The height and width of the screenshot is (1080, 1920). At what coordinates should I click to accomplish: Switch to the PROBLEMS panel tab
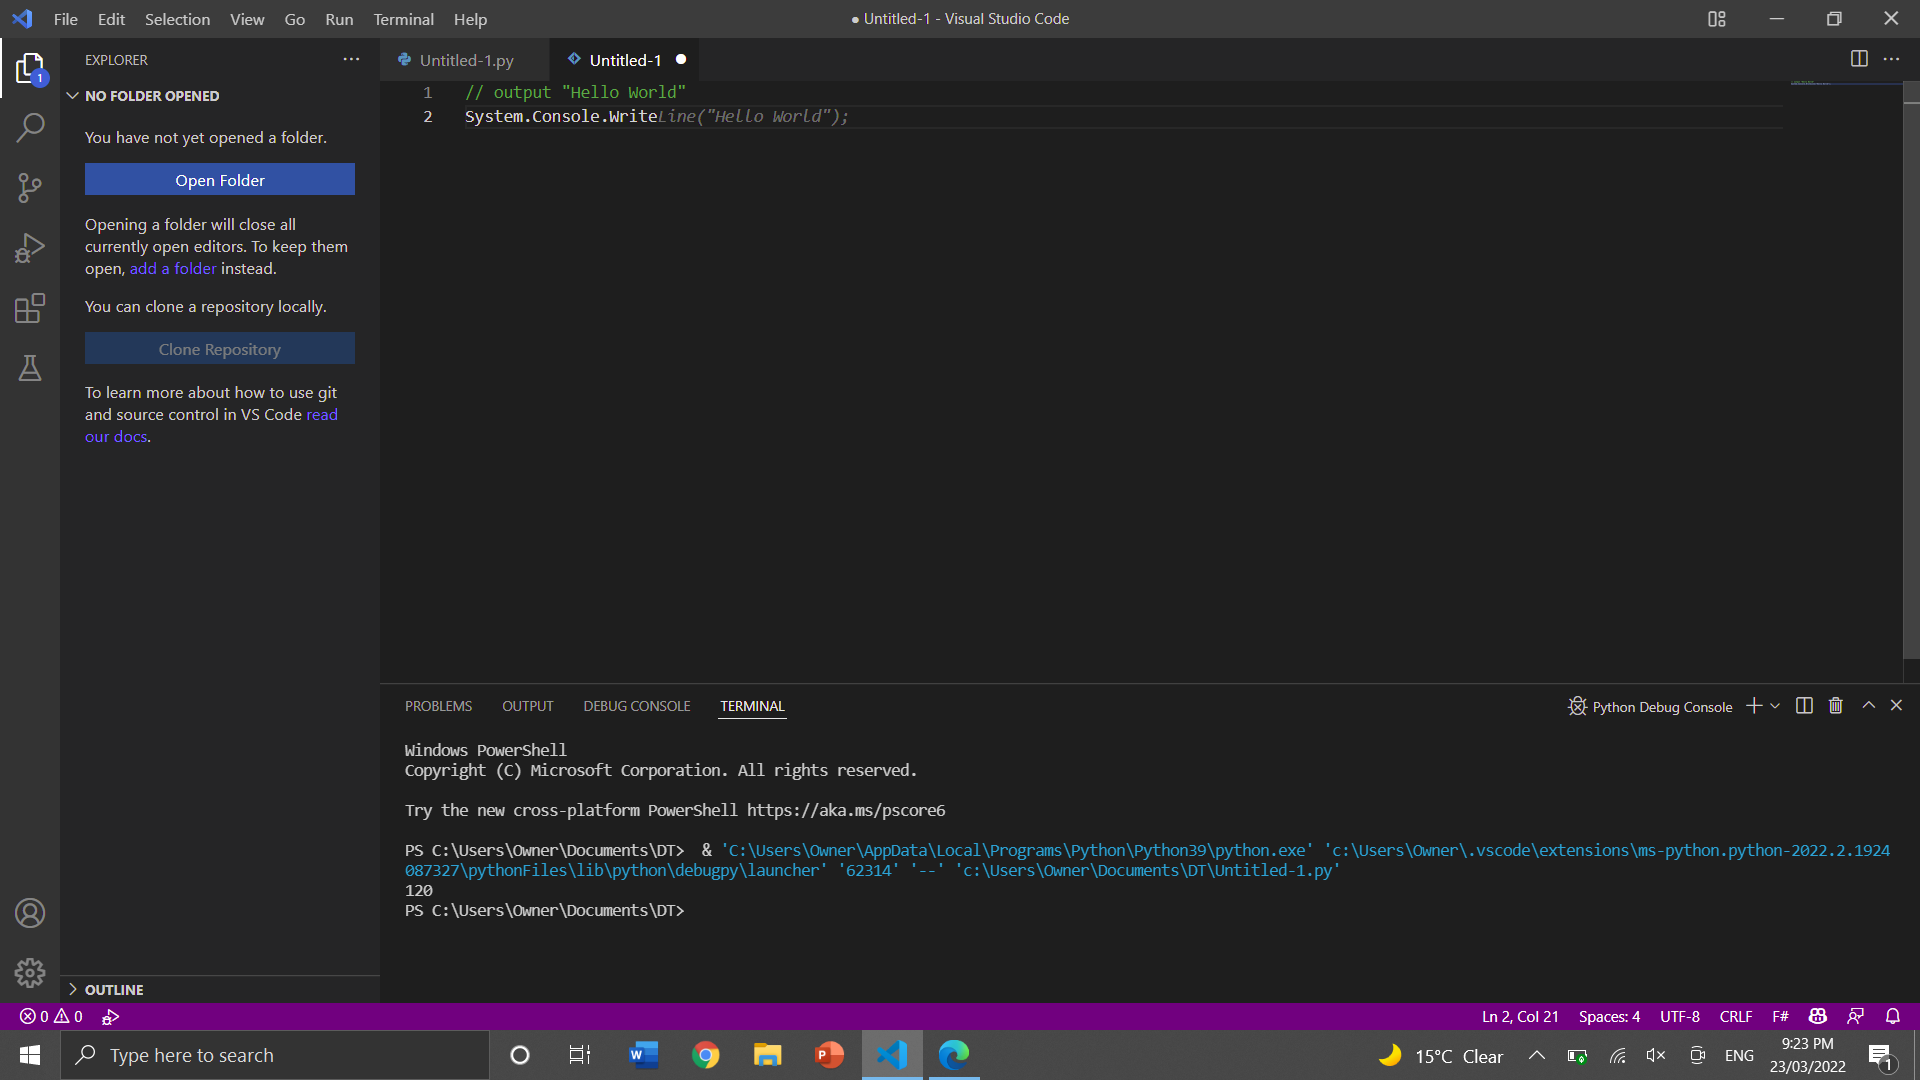[438, 706]
